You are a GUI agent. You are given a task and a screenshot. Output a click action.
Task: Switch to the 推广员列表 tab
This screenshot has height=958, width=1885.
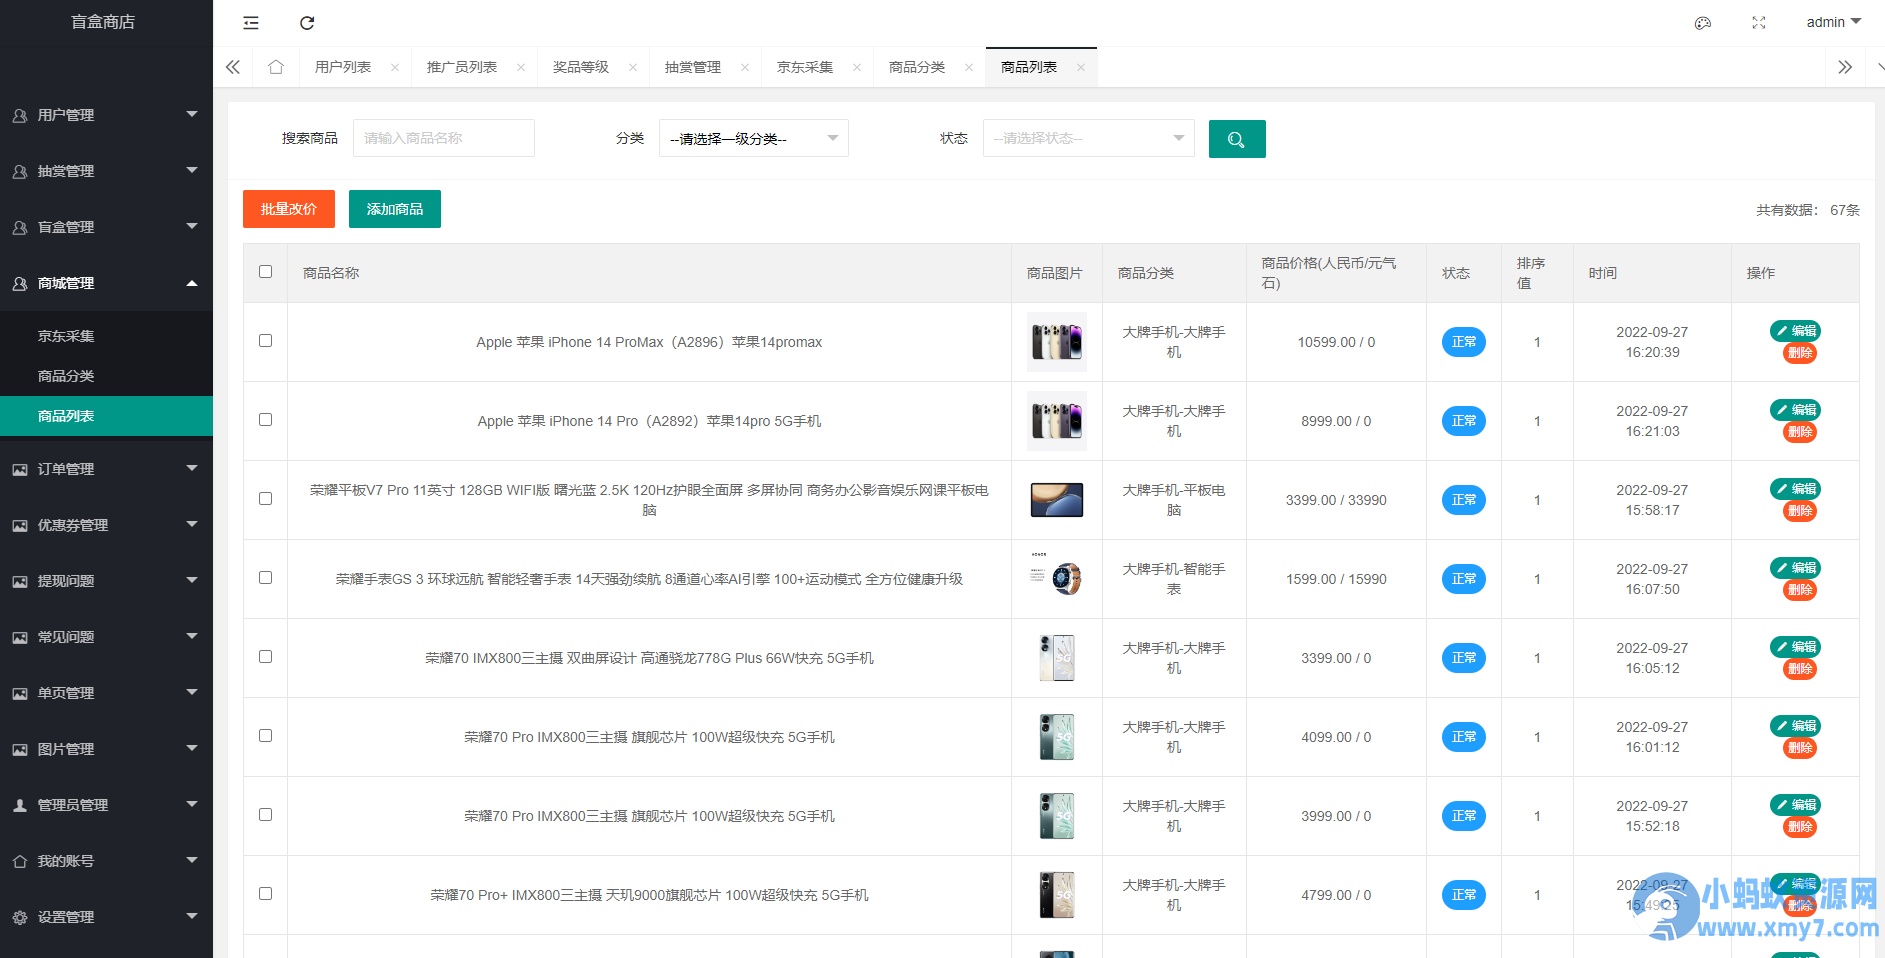[x=462, y=67]
